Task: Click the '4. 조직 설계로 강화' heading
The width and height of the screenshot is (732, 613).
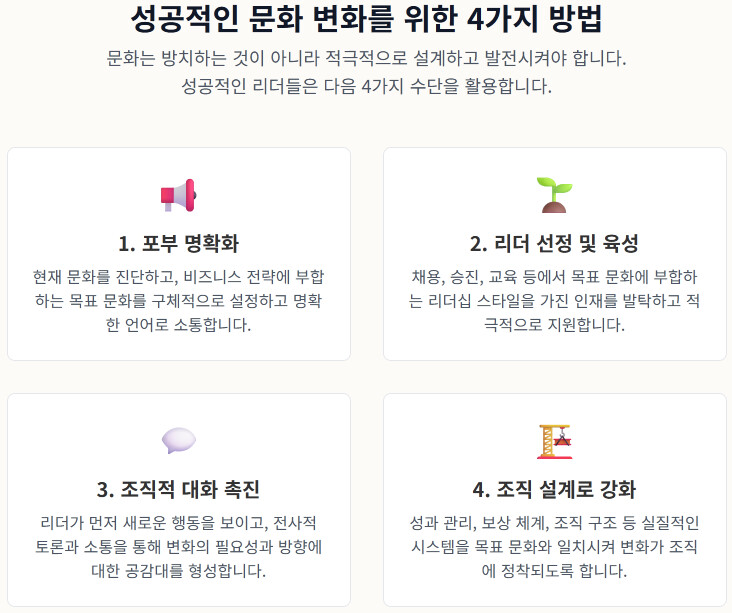Action: (554, 490)
